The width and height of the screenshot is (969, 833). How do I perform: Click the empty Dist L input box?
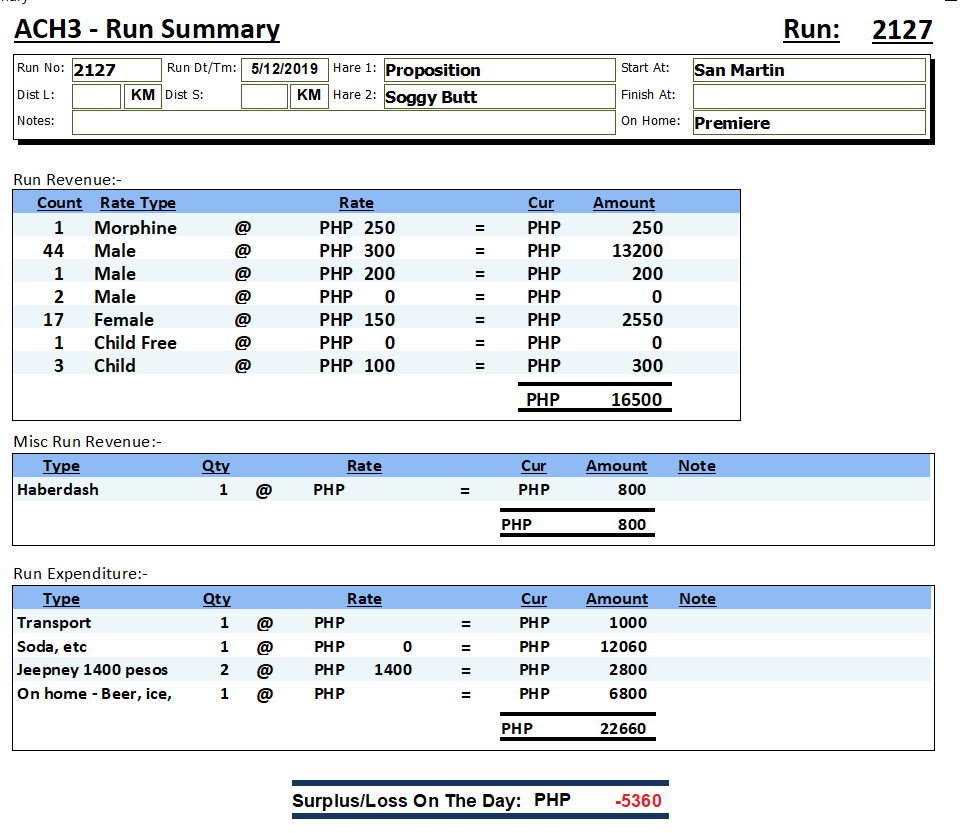96,96
